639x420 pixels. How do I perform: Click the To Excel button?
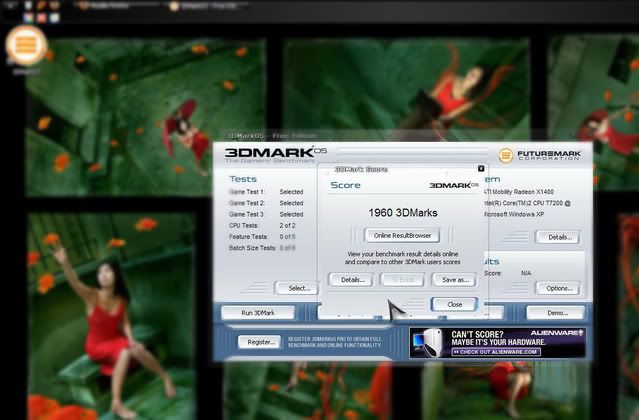[402, 280]
